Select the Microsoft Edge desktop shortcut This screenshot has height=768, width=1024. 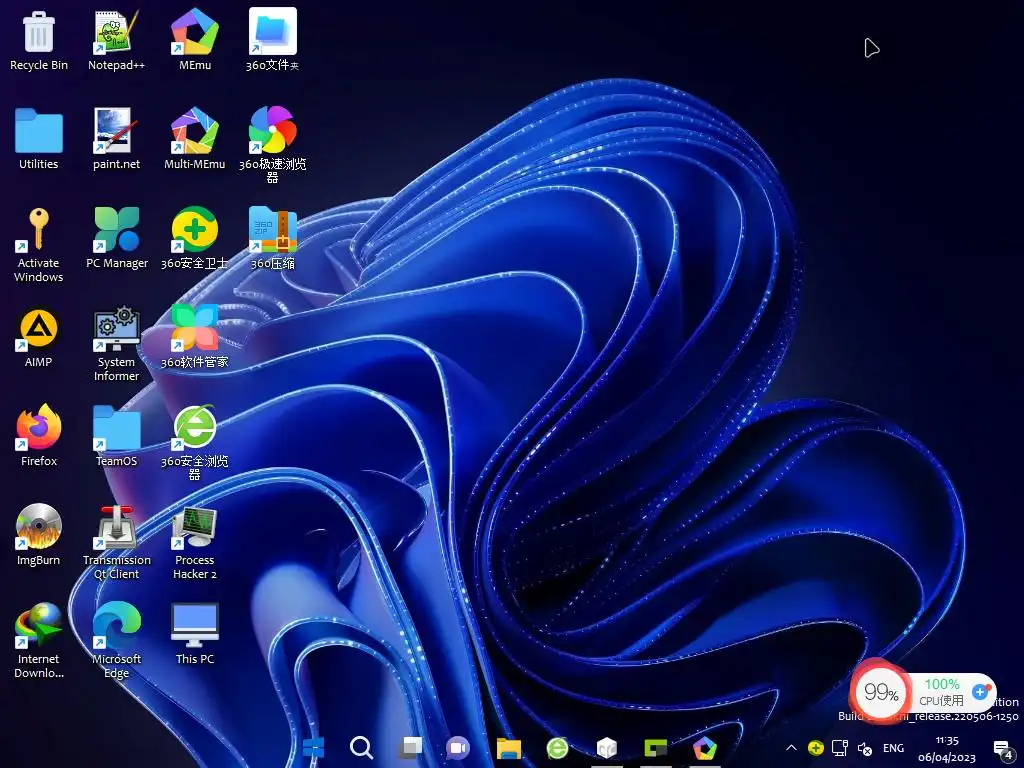click(116, 641)
